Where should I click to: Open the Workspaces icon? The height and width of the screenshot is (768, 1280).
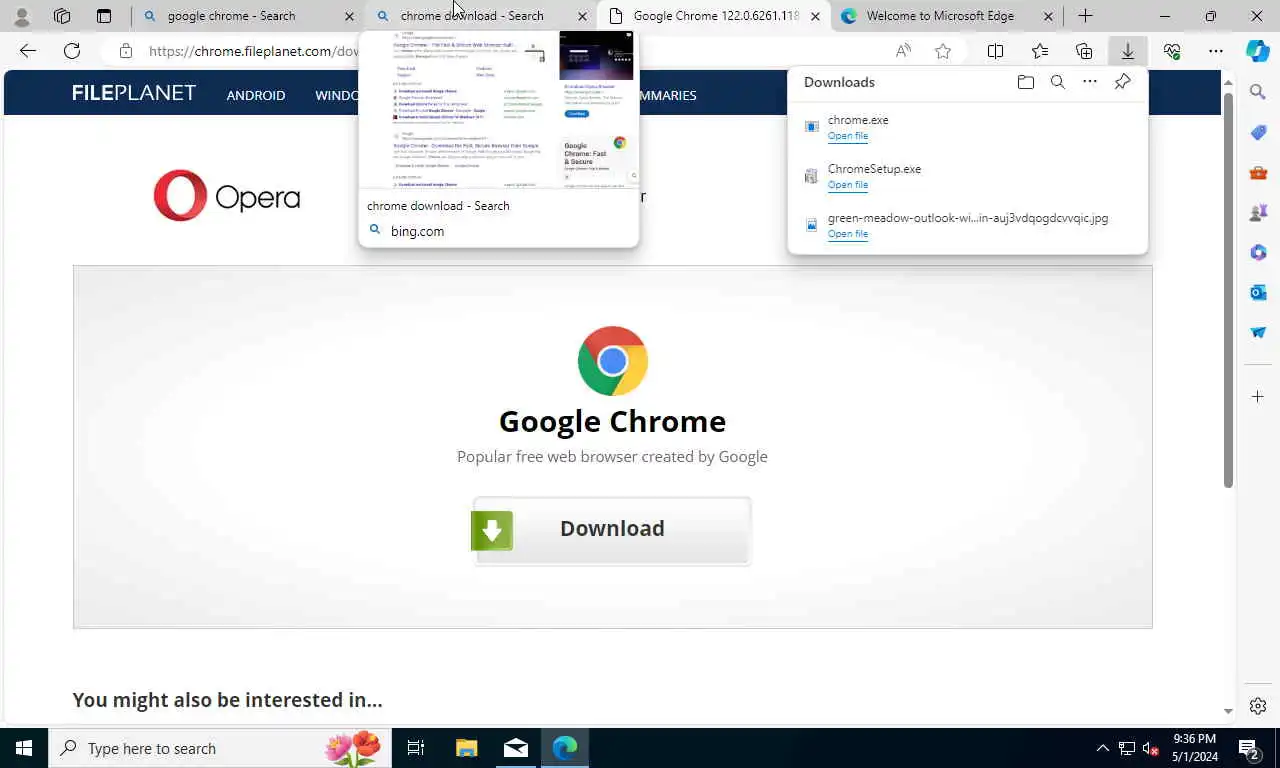[62, 16]
